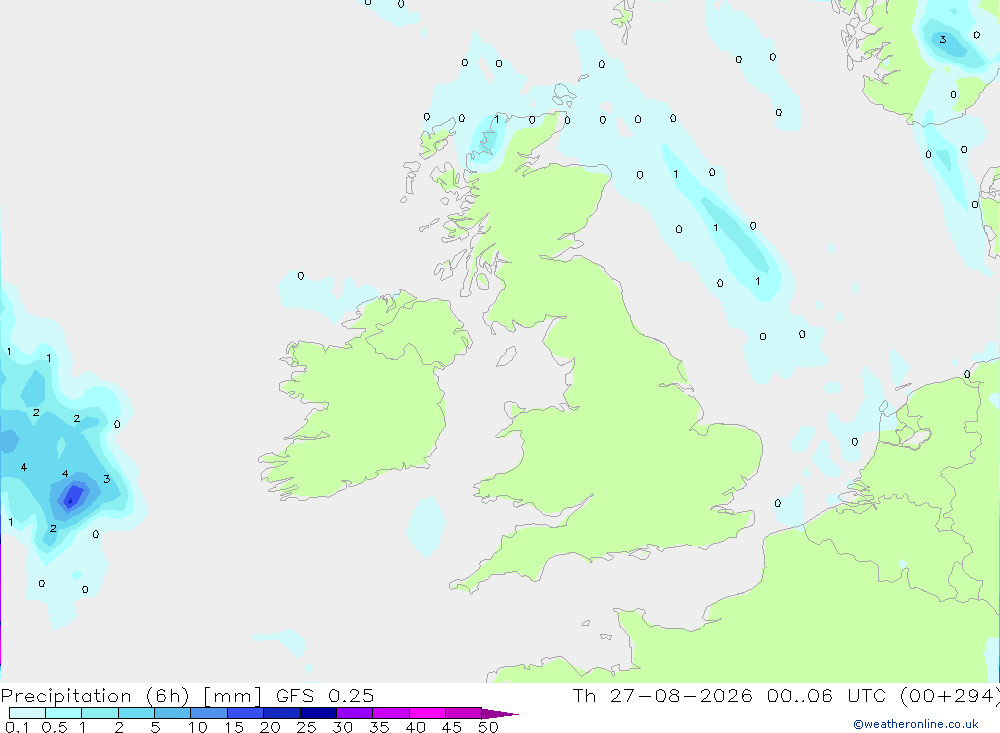Image resolution: width=1000 pixels, height=733 pixels.
Task: Click the "40" legend scale label
Action: point(415,727)
